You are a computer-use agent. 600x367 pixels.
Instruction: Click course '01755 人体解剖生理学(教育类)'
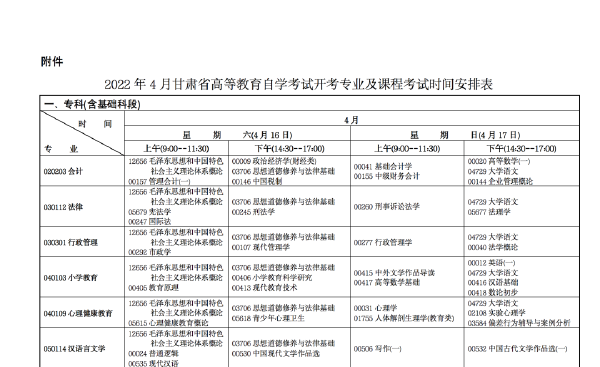pyautogui.click(x=404, y=318)
